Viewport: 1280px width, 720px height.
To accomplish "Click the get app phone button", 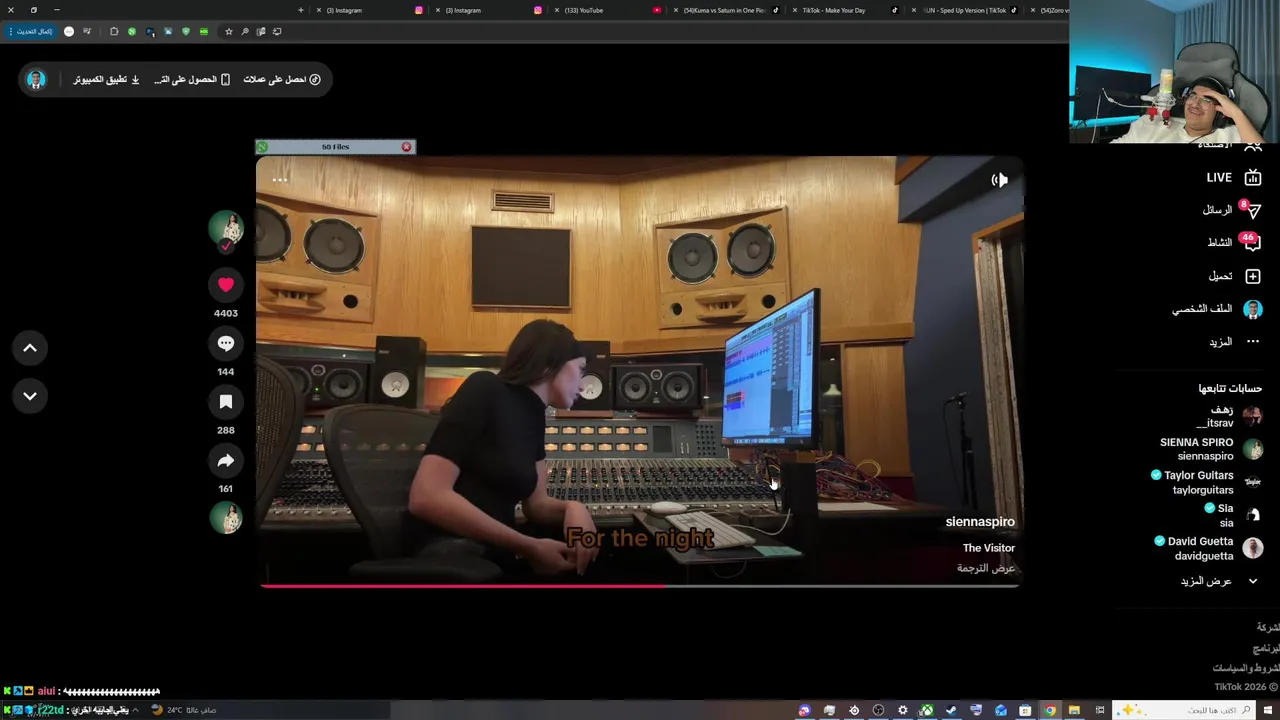I will coord(192,79).
